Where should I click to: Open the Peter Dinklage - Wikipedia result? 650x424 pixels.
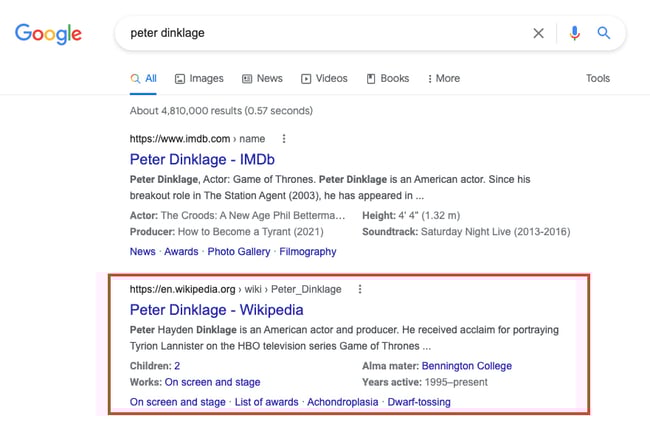tap(216, 310)
